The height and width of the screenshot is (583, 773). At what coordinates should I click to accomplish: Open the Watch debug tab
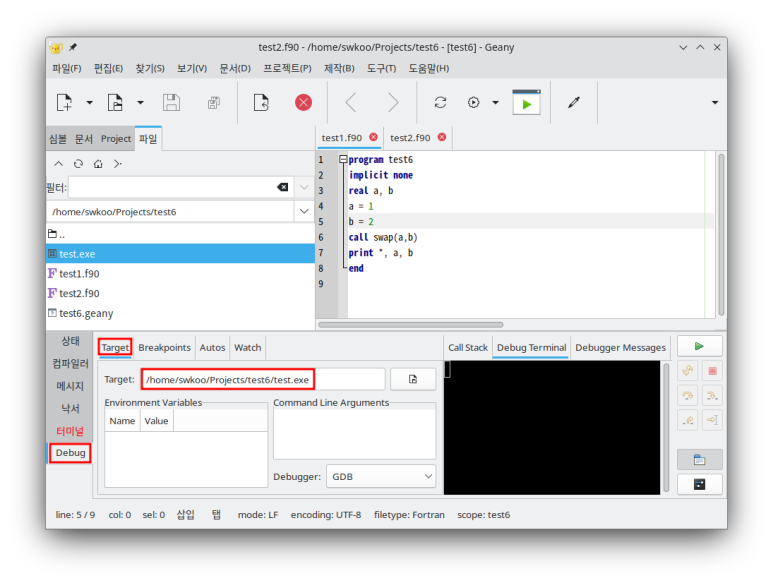(x=247, y=347)
